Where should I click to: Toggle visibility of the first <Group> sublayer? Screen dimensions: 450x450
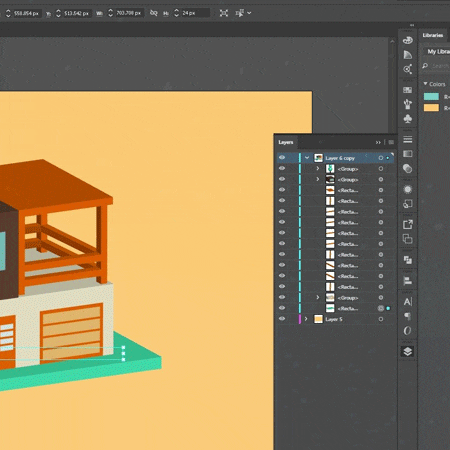[282, 168]
